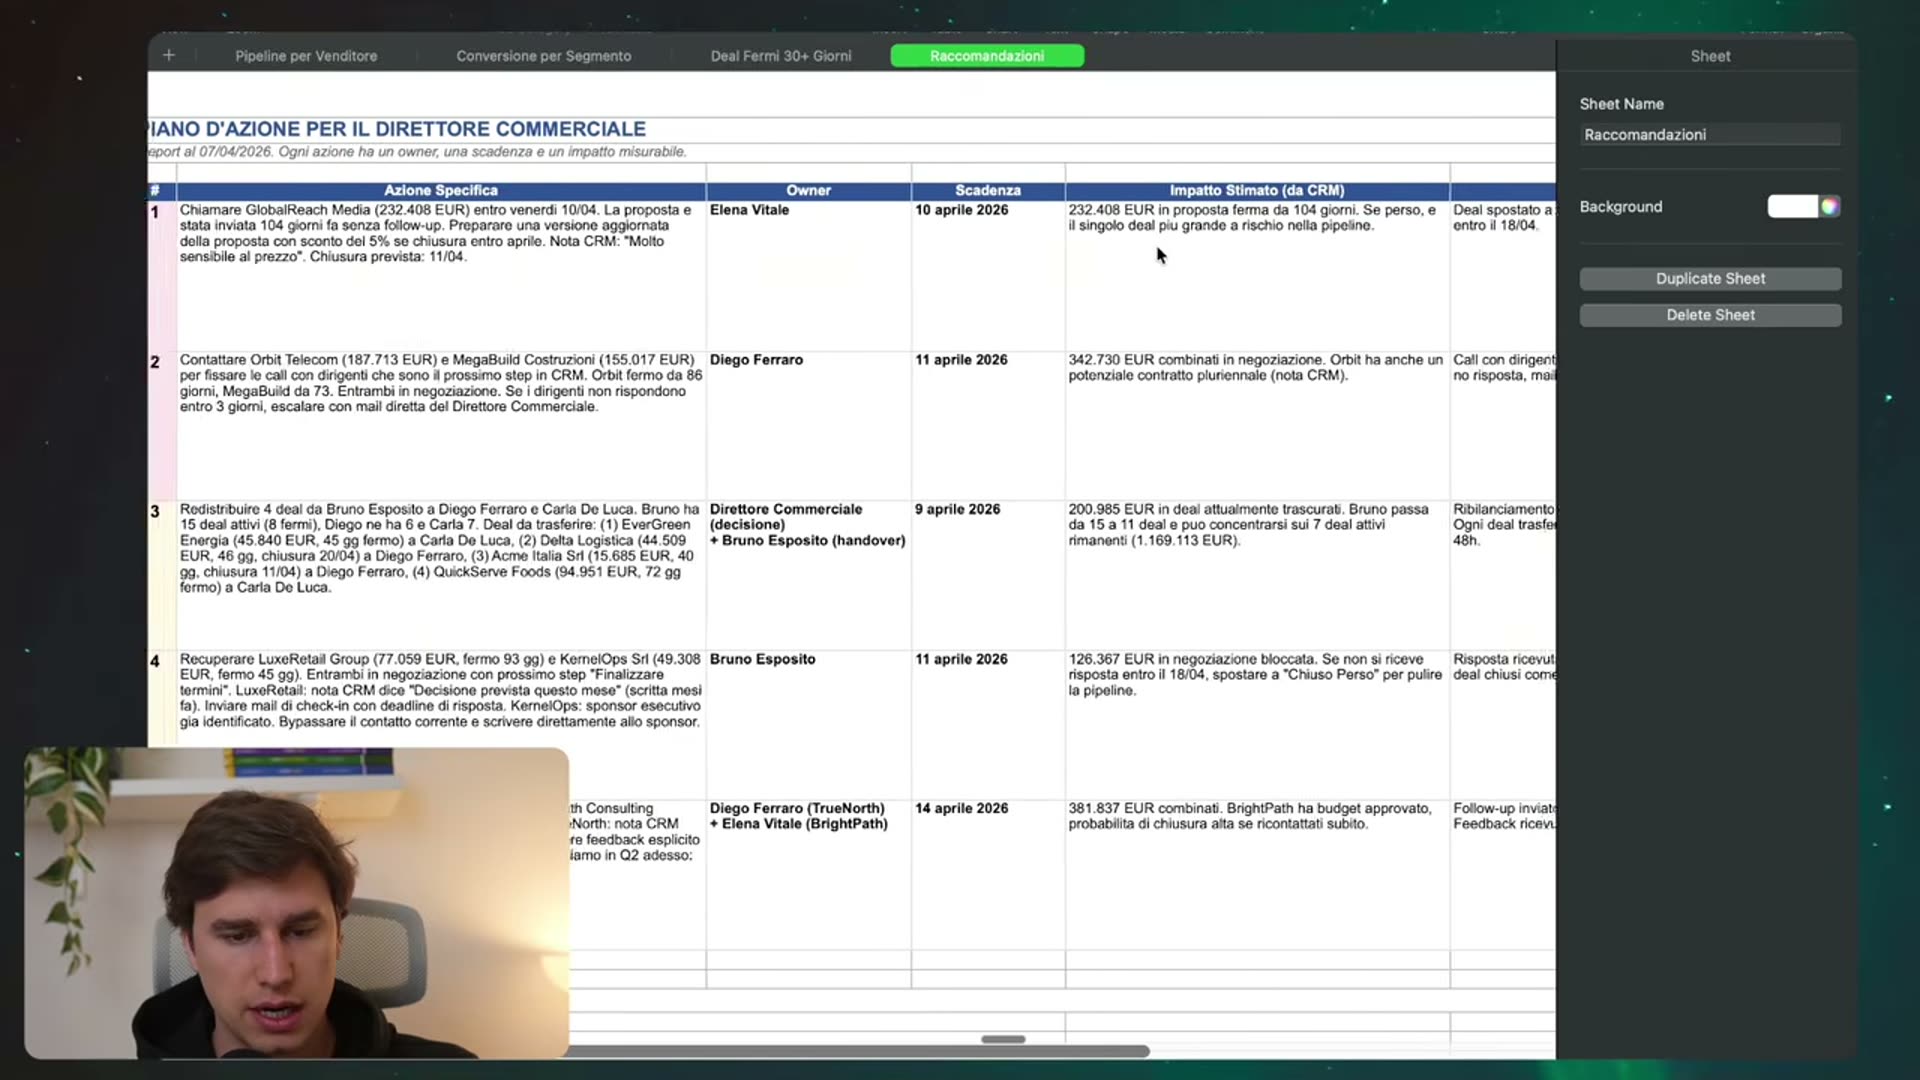Click the impact cell starting 381.837 EUR combinati
Image resolution: width=1920 pixels, height=1080 pixels.
click(x=1257, y=875)
